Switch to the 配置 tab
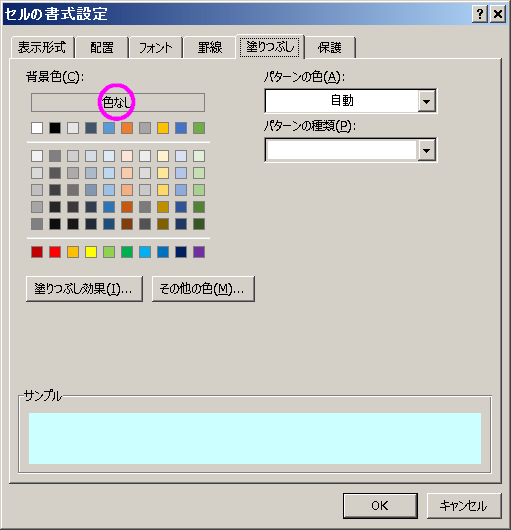The image size is (511, 530). [x=102, y=47]
